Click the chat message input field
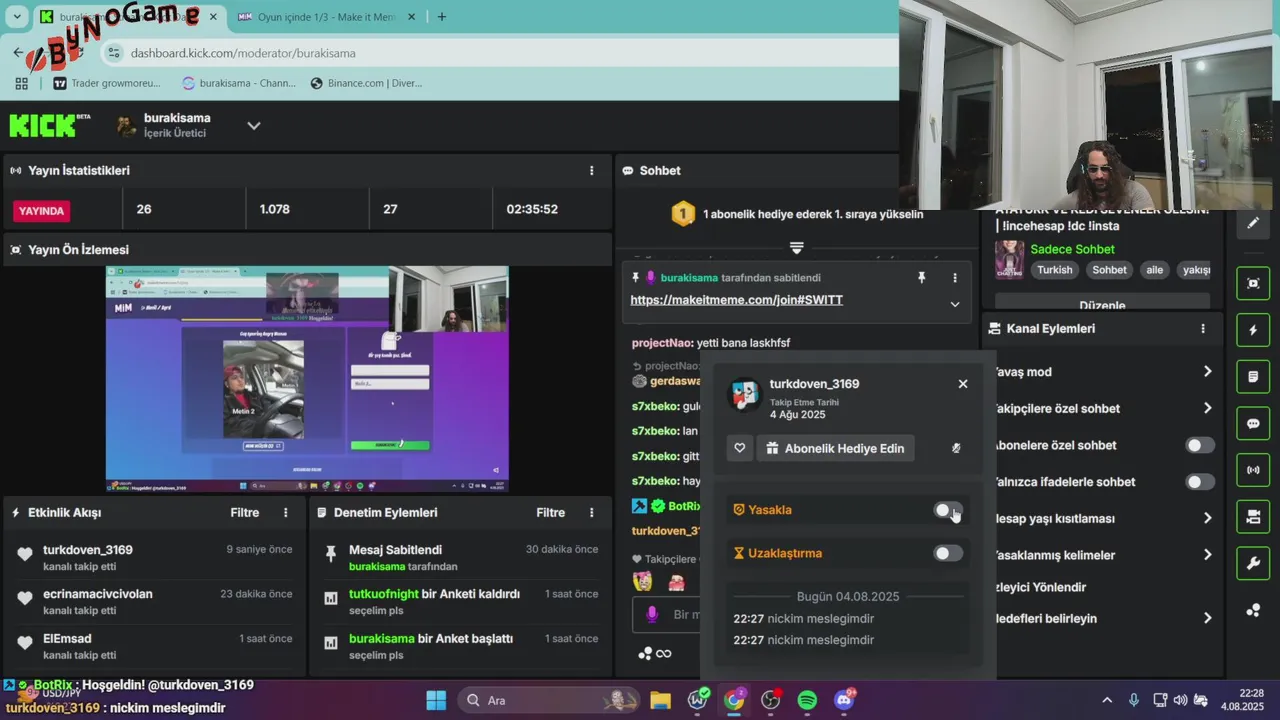 pos(667,615)
